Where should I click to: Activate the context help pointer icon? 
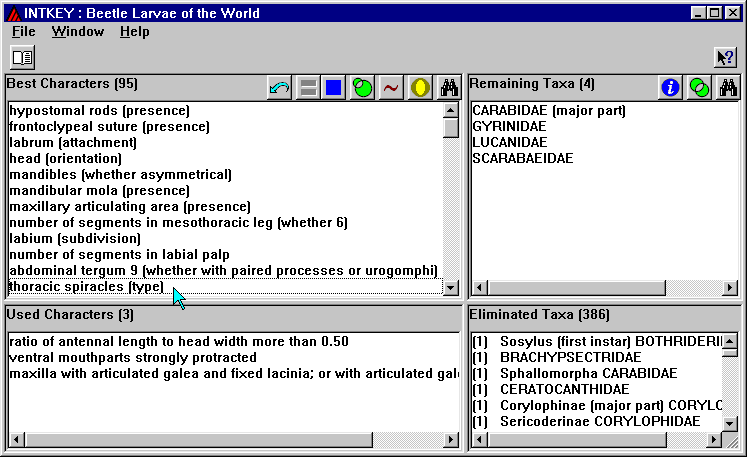[x=724, y=57]
